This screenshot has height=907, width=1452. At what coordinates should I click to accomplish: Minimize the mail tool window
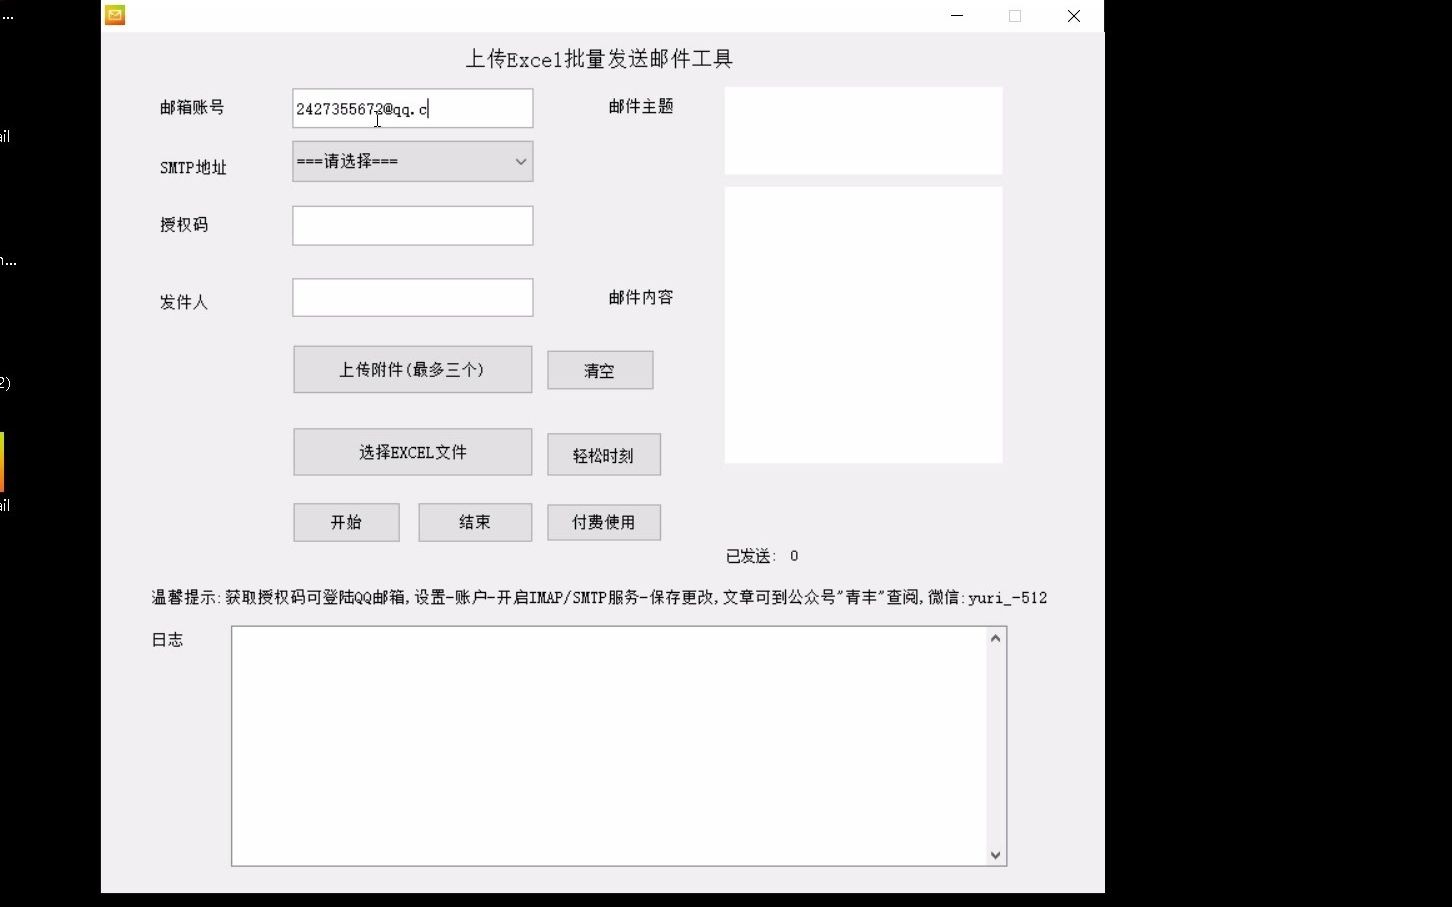957,16
